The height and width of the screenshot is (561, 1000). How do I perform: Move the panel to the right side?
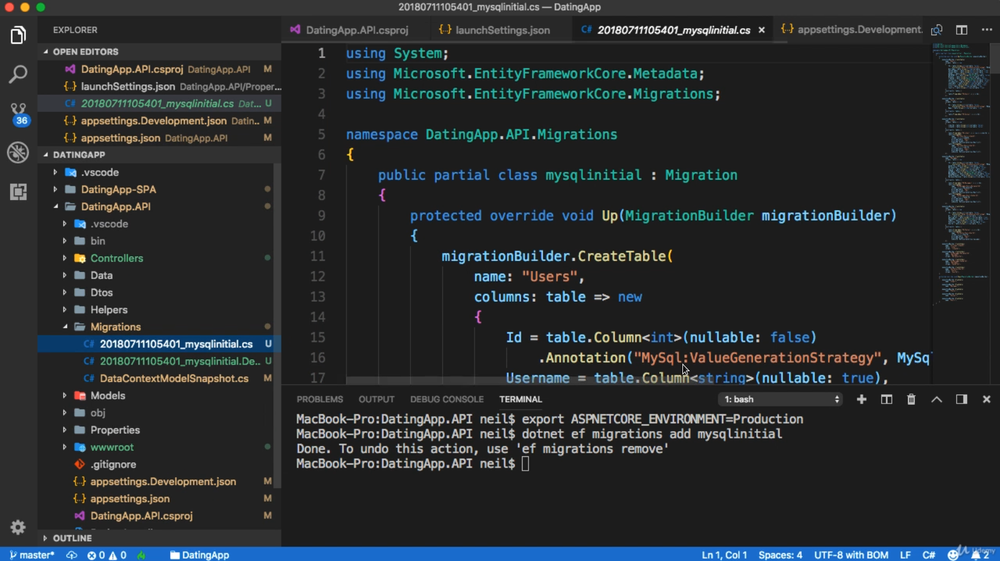(961, 399)
